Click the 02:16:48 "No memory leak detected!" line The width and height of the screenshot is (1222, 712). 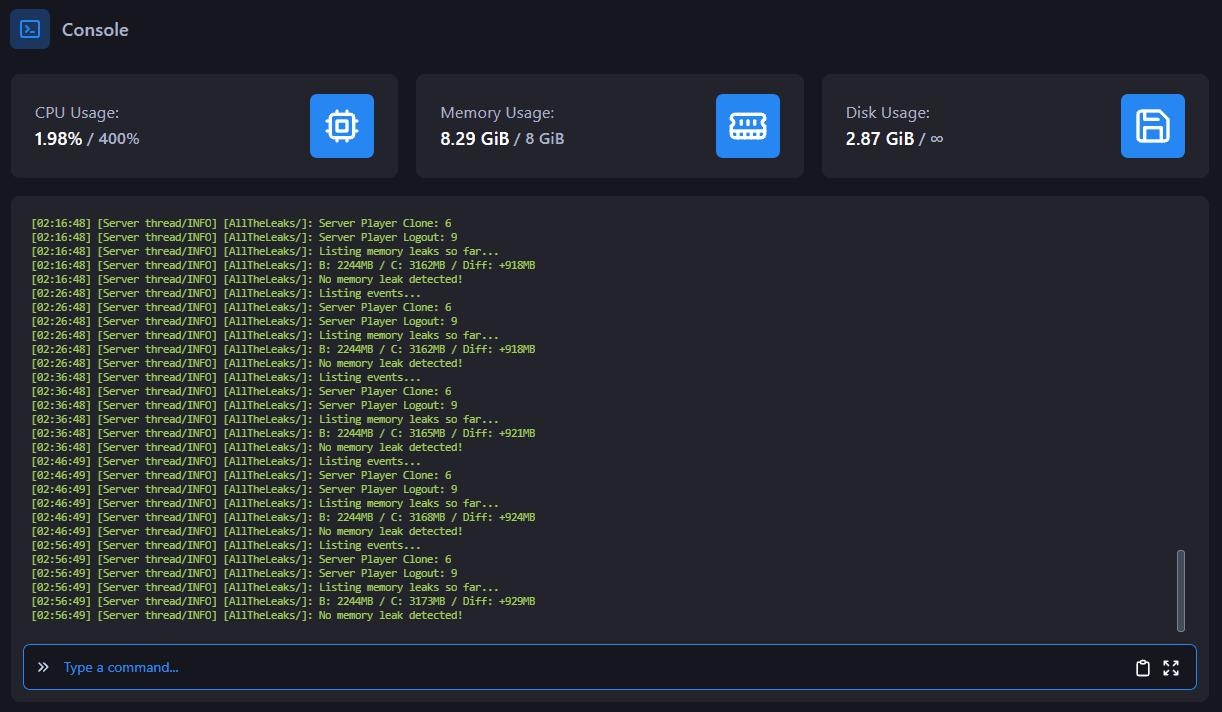(x=247, y=280)
